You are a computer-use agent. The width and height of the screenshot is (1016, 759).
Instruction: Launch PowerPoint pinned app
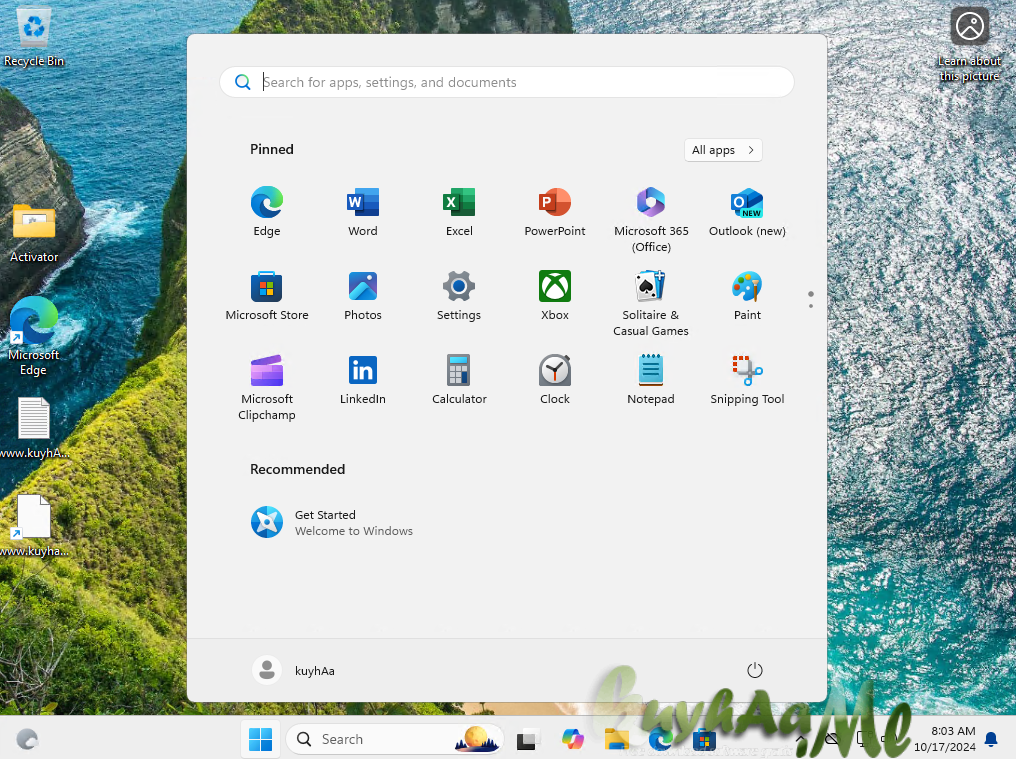click(x=555, y=212)
